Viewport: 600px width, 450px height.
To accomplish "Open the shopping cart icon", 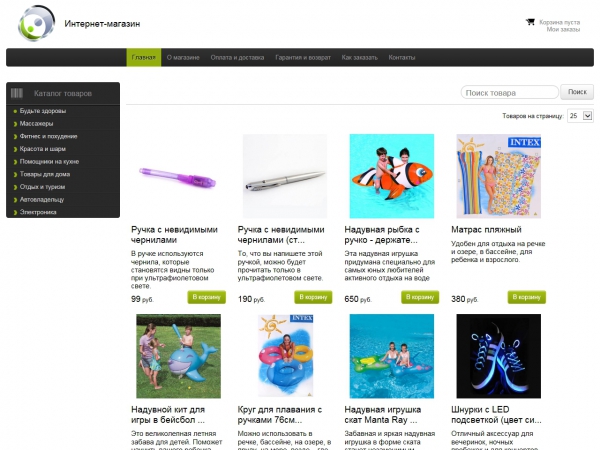I will click(x=530, y=22).
